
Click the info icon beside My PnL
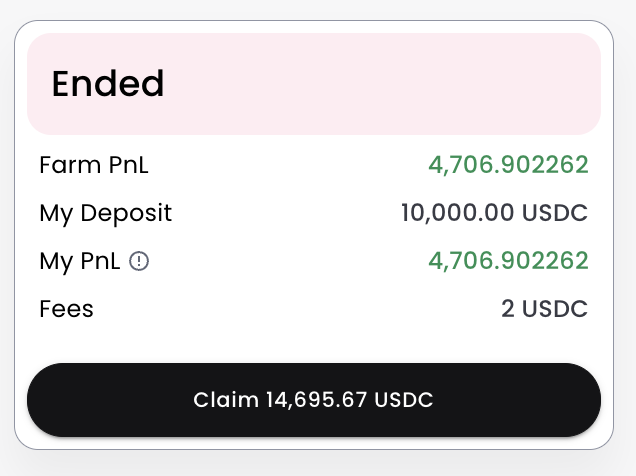coord(140,262)
